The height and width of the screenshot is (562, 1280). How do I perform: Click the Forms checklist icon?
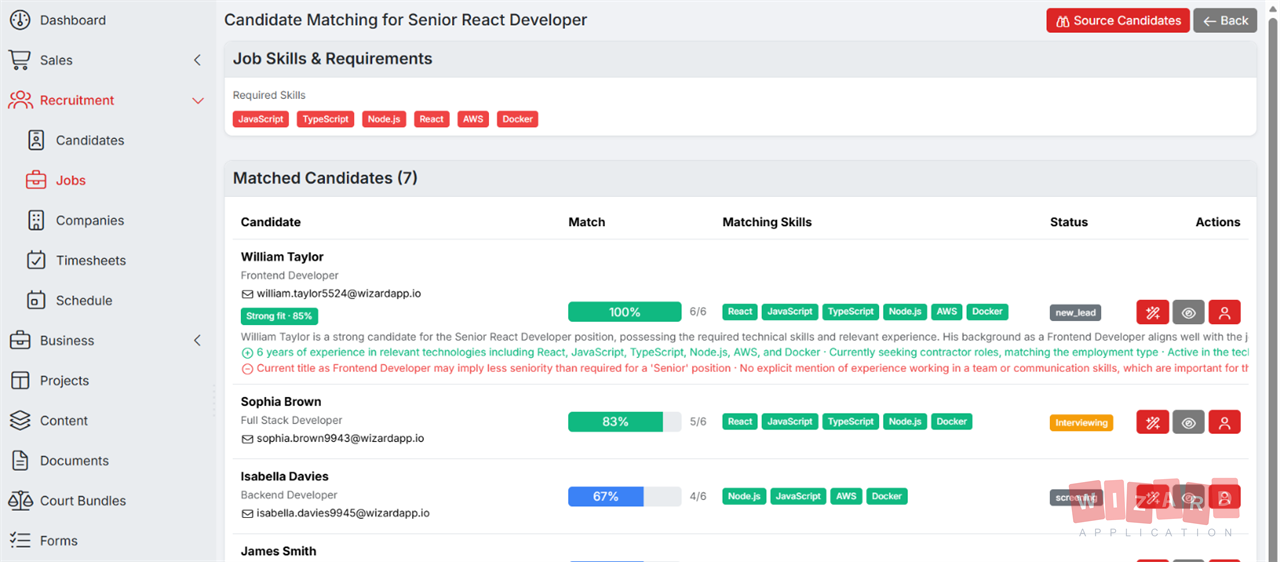point(19,540)
